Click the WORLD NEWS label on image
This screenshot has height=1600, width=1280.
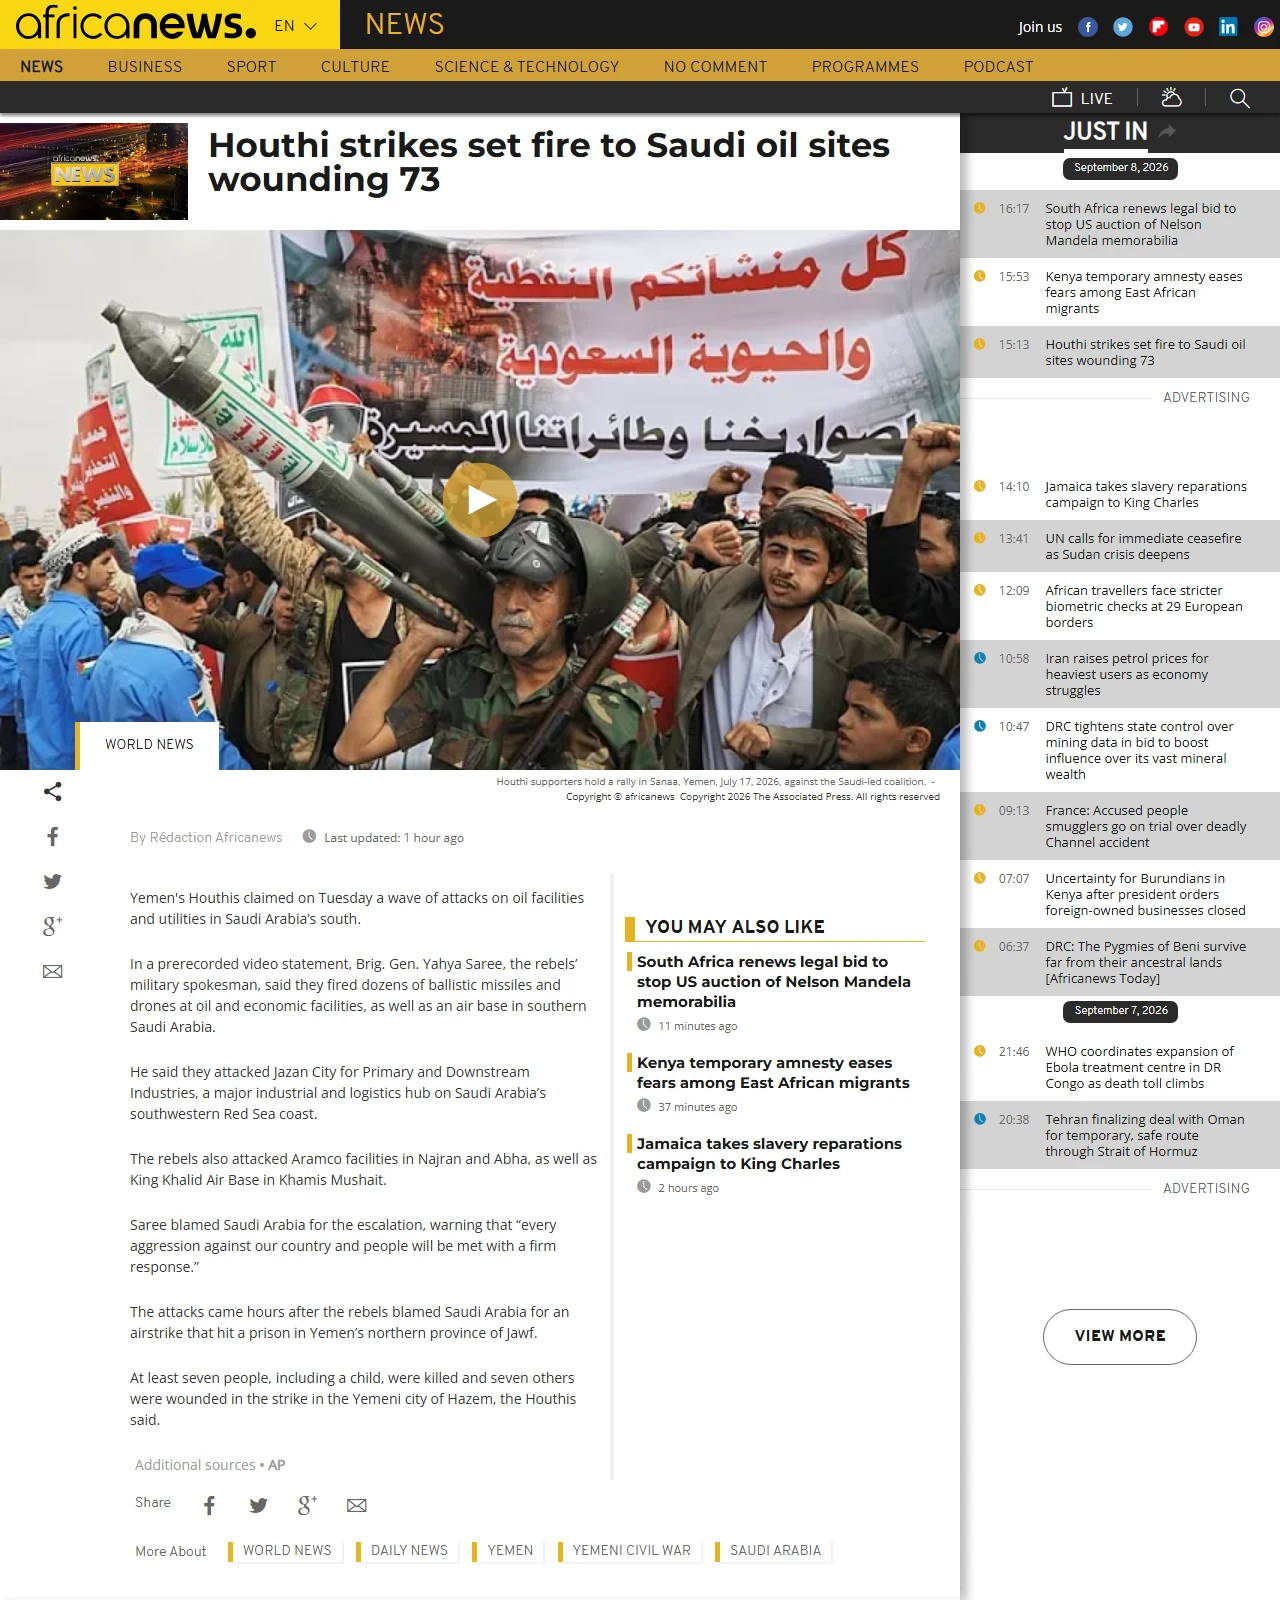click(149, 745)
